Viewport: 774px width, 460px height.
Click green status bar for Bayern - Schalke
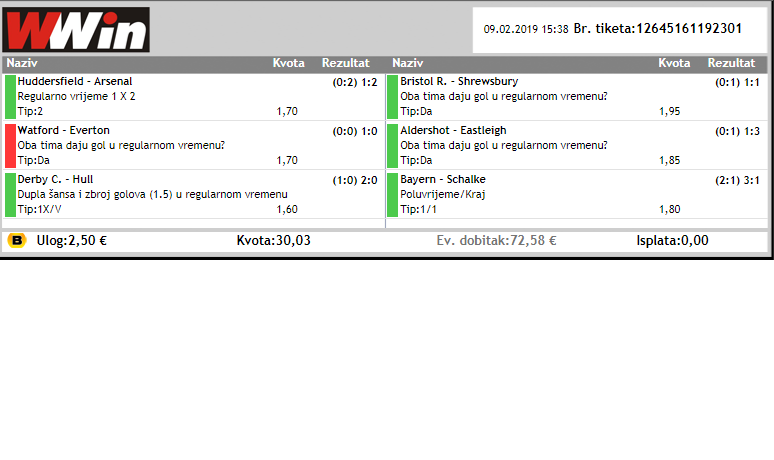[x=392, y=194]
